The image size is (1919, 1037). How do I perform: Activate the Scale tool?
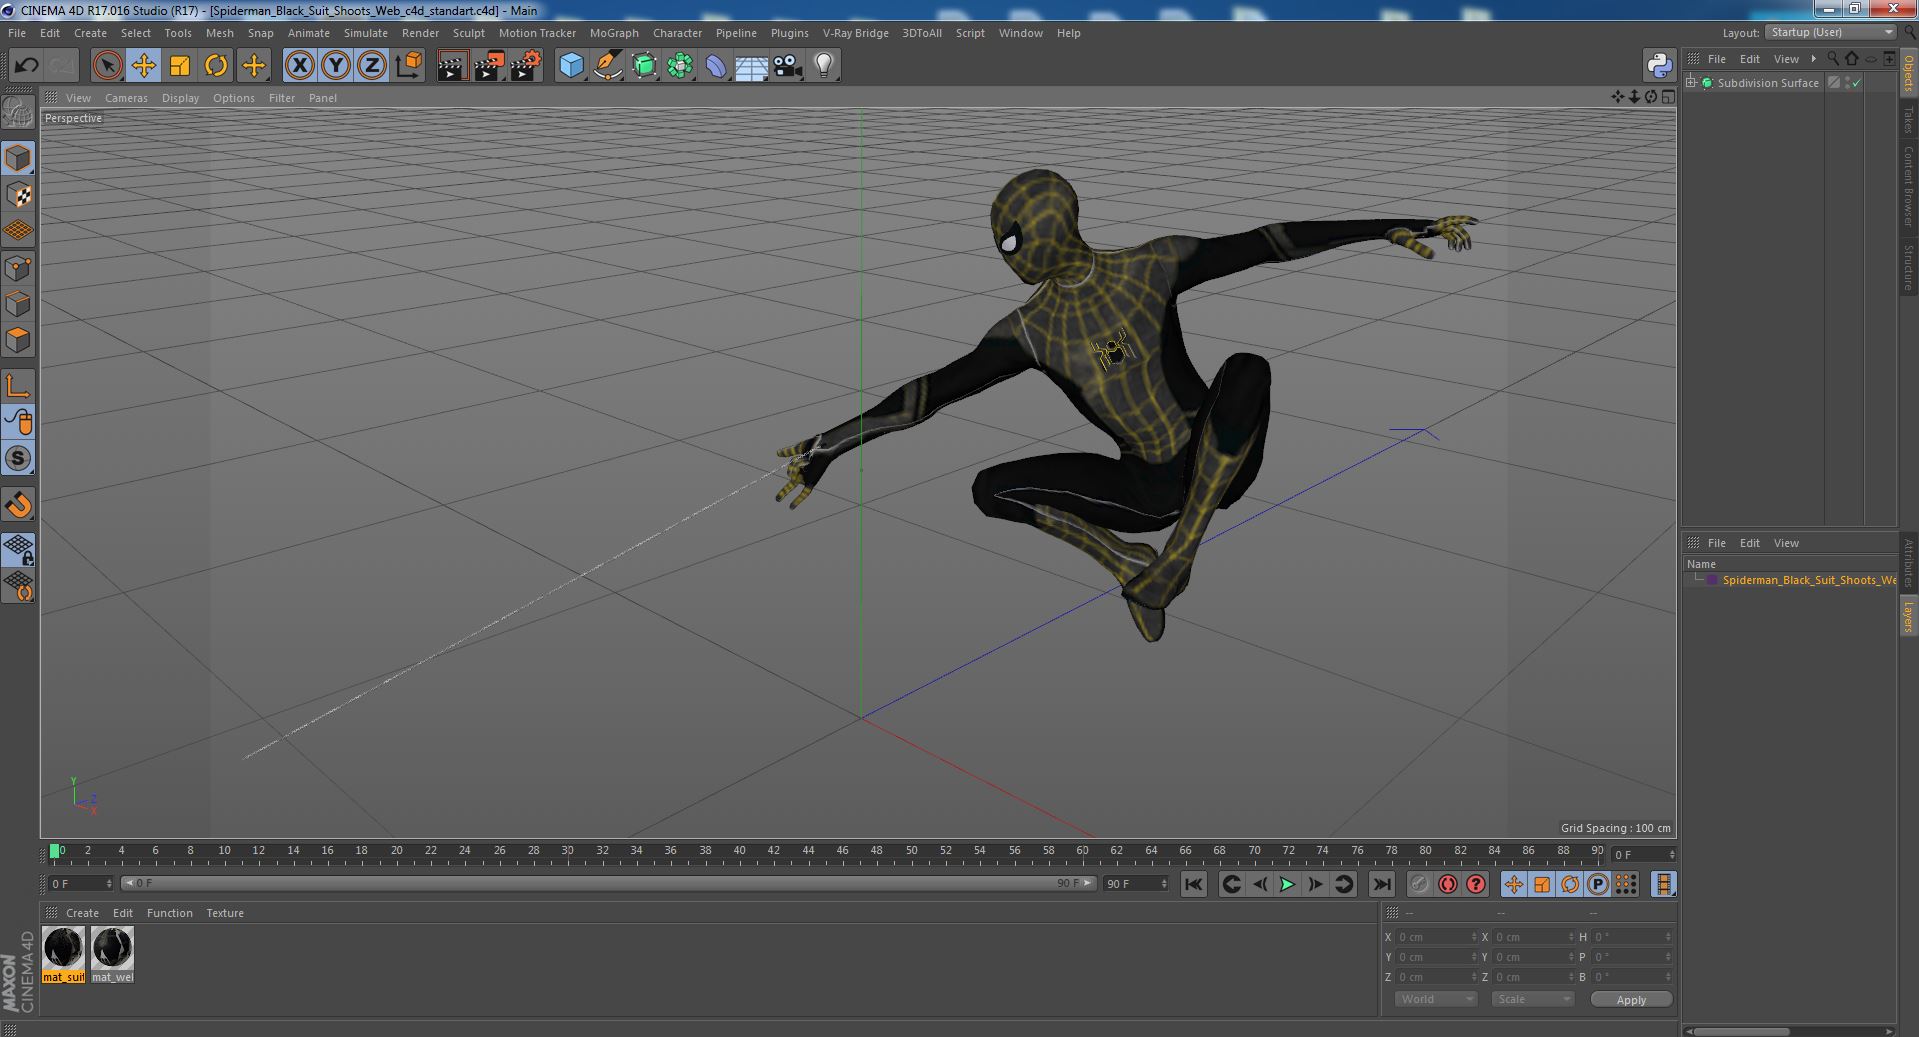(x=180, y=66)
